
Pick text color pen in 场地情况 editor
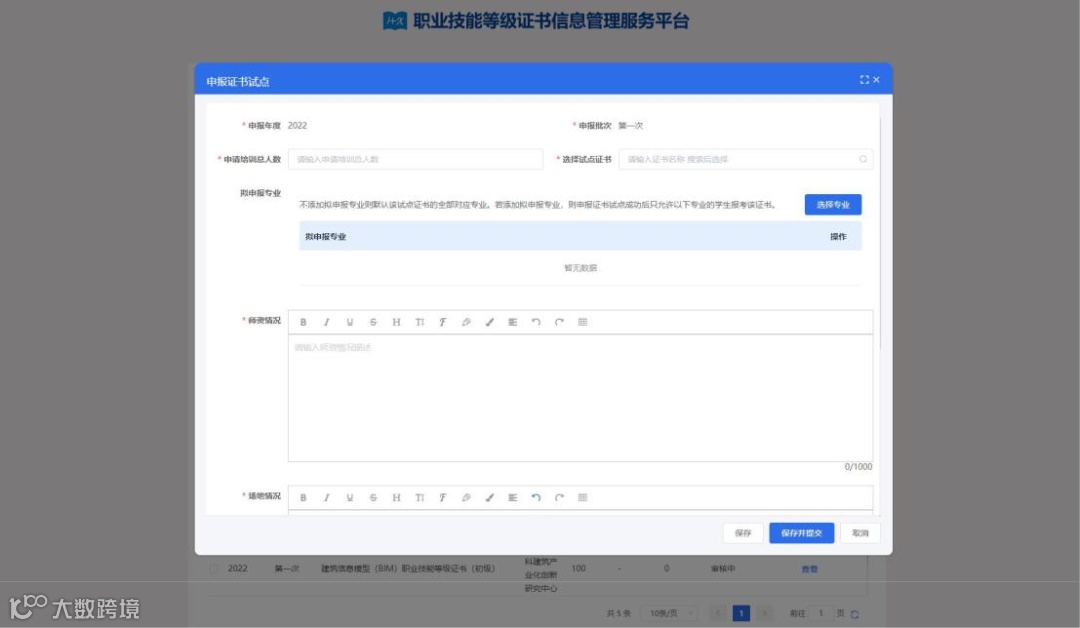tap(466, 498)
